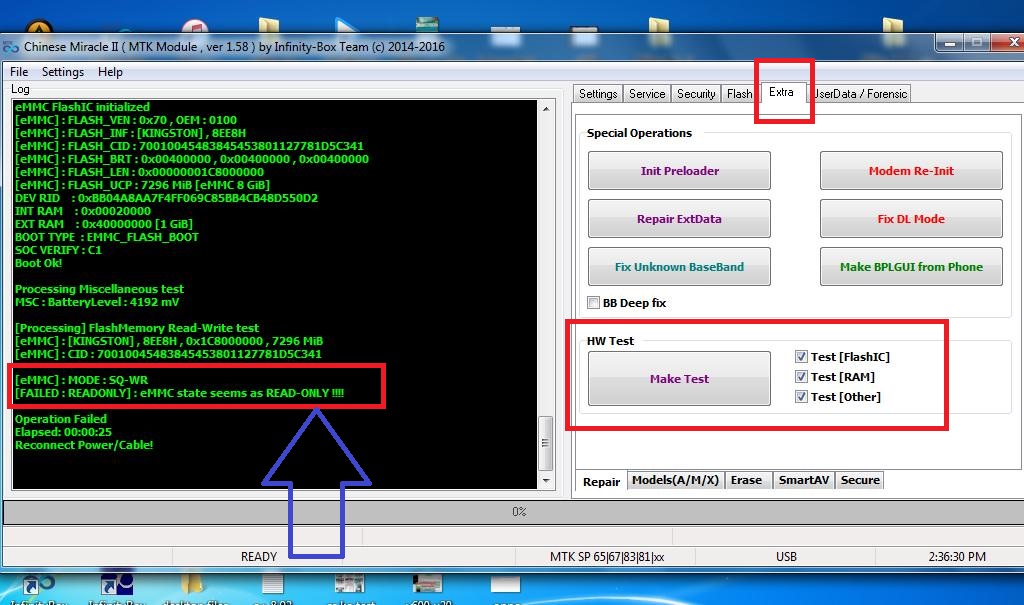Click the log scrollbar down arrow

coord(546,481)
